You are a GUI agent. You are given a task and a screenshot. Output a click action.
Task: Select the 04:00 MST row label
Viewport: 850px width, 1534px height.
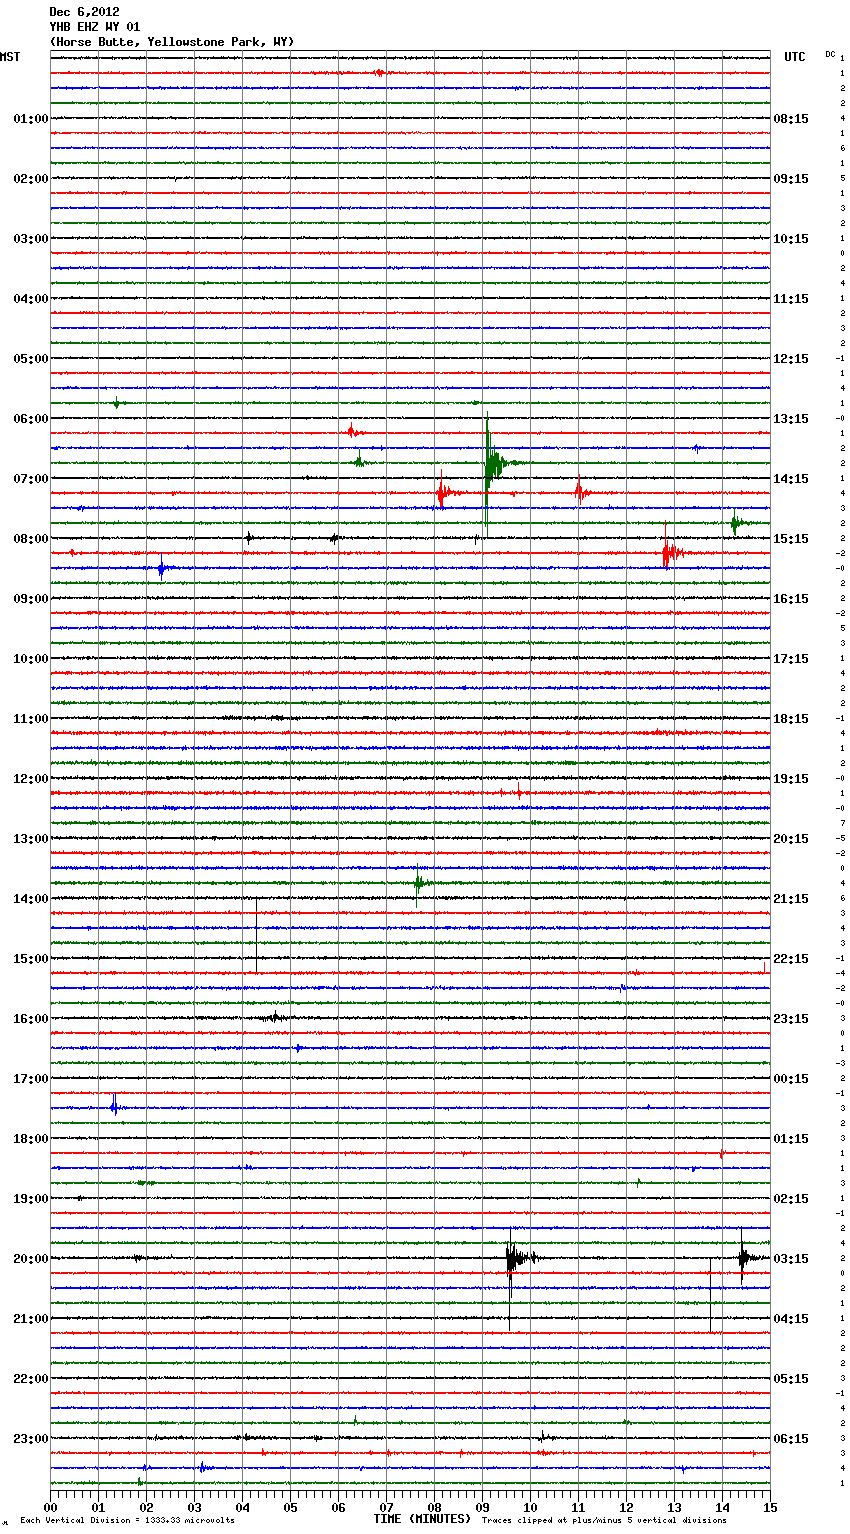[31, 299]
